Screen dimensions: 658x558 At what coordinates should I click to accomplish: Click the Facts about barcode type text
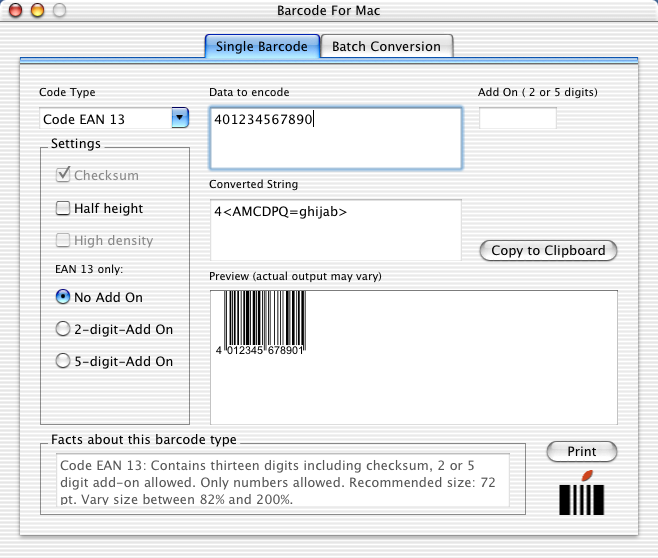[282, 480]
